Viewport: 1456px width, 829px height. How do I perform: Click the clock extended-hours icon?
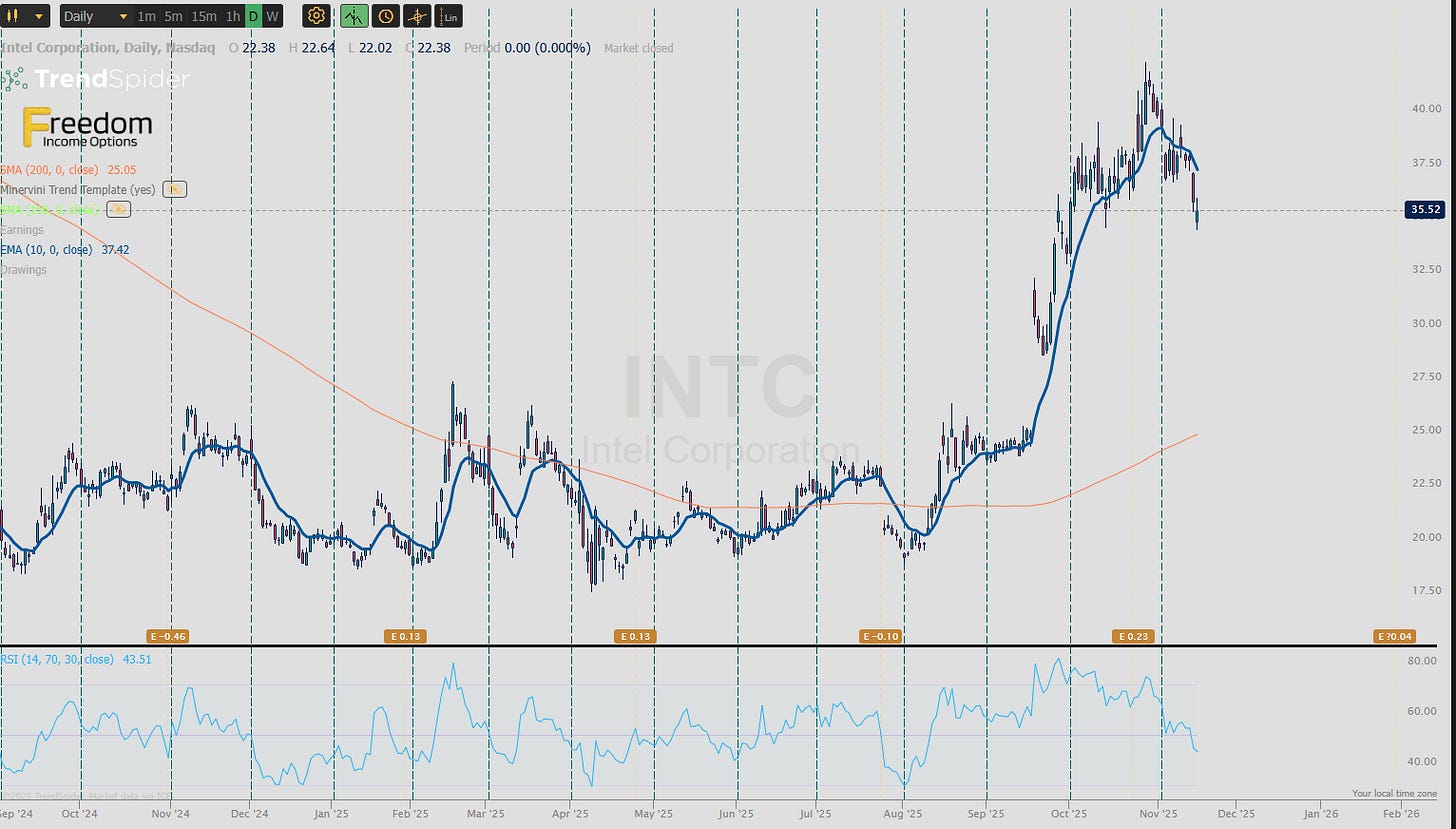pos(386,16)
